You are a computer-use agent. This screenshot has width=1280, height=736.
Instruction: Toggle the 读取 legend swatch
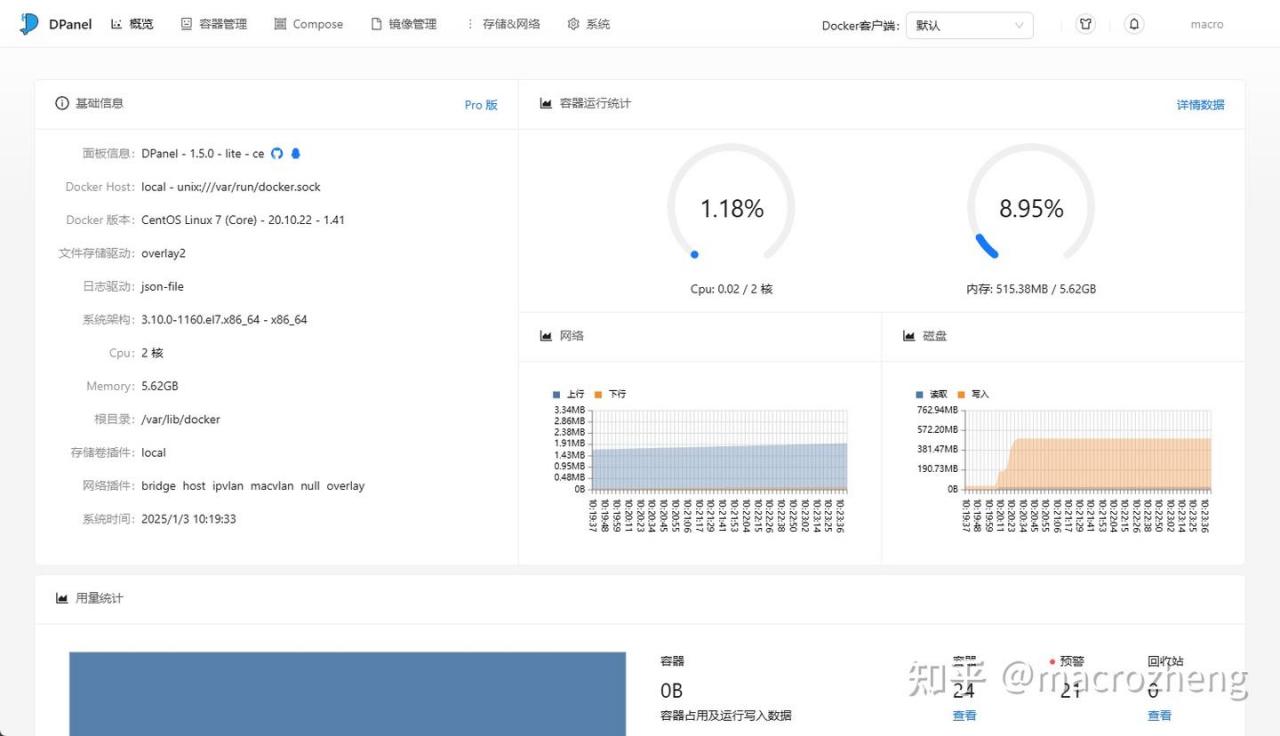(920, 394)
